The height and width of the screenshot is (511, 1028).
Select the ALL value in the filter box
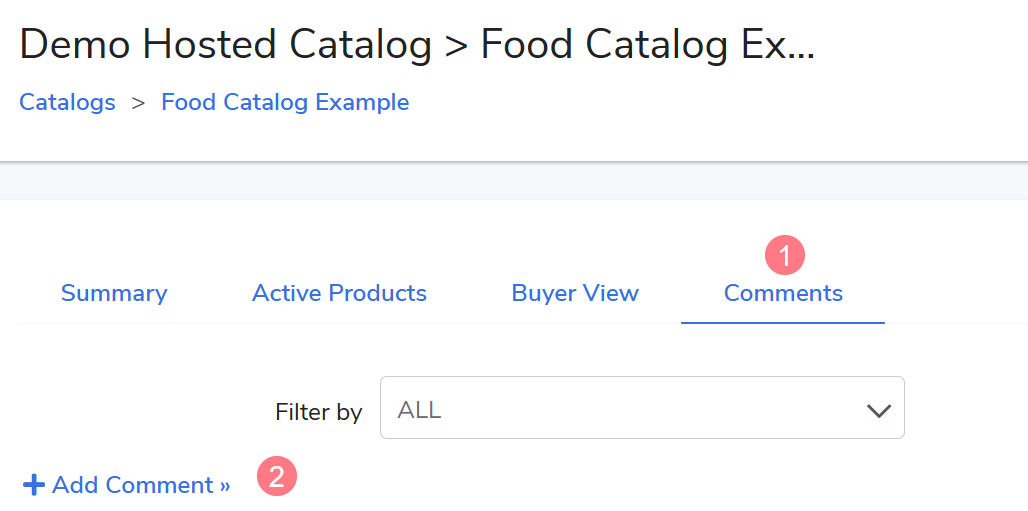point(420,410)
